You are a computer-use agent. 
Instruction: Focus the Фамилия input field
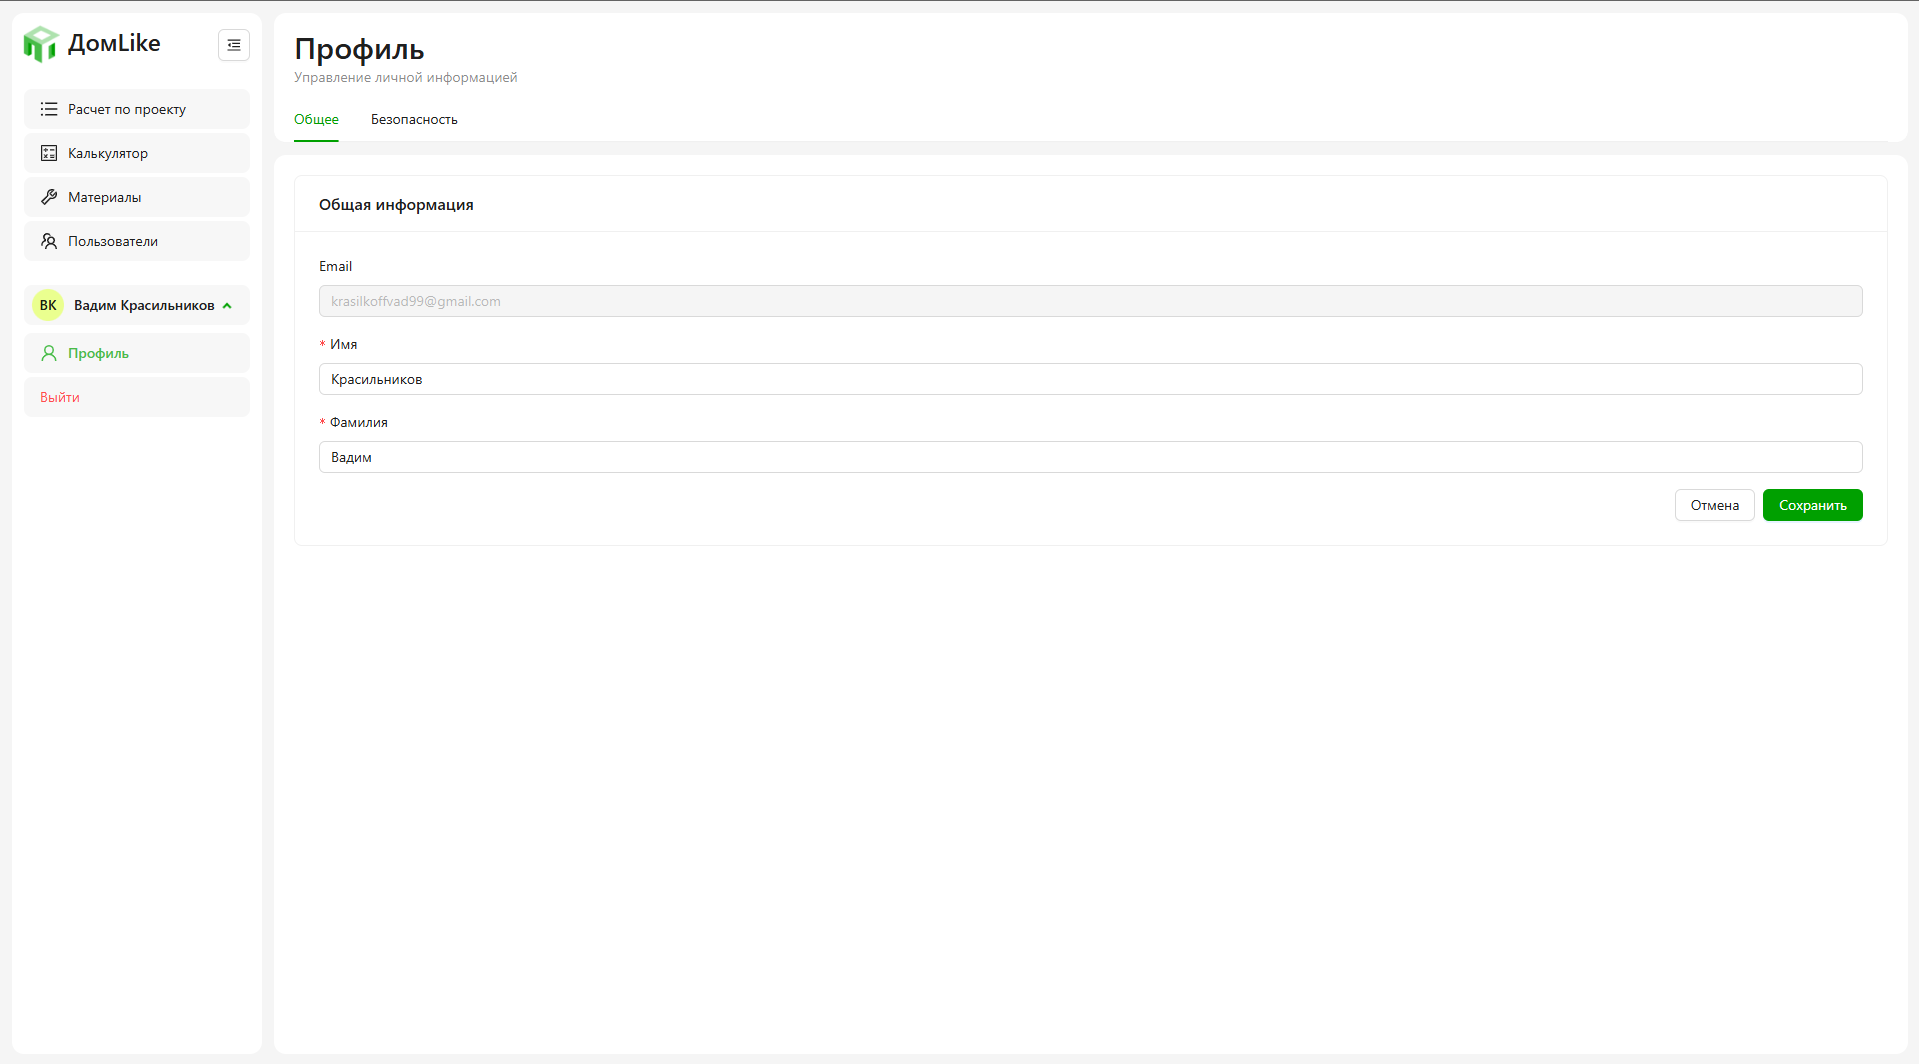[1090, 457]
